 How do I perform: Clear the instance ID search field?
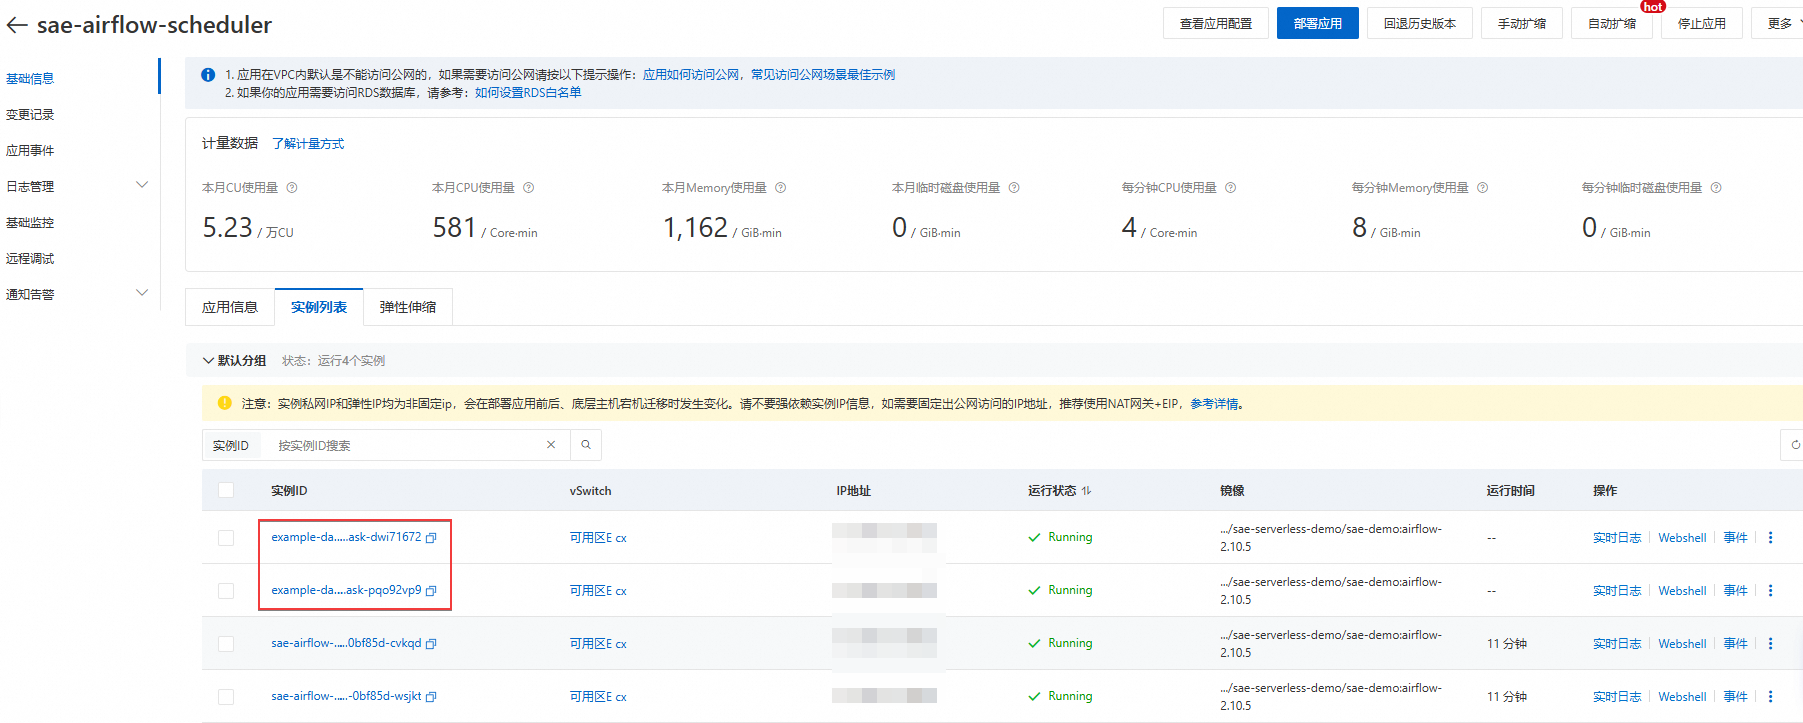551,445
